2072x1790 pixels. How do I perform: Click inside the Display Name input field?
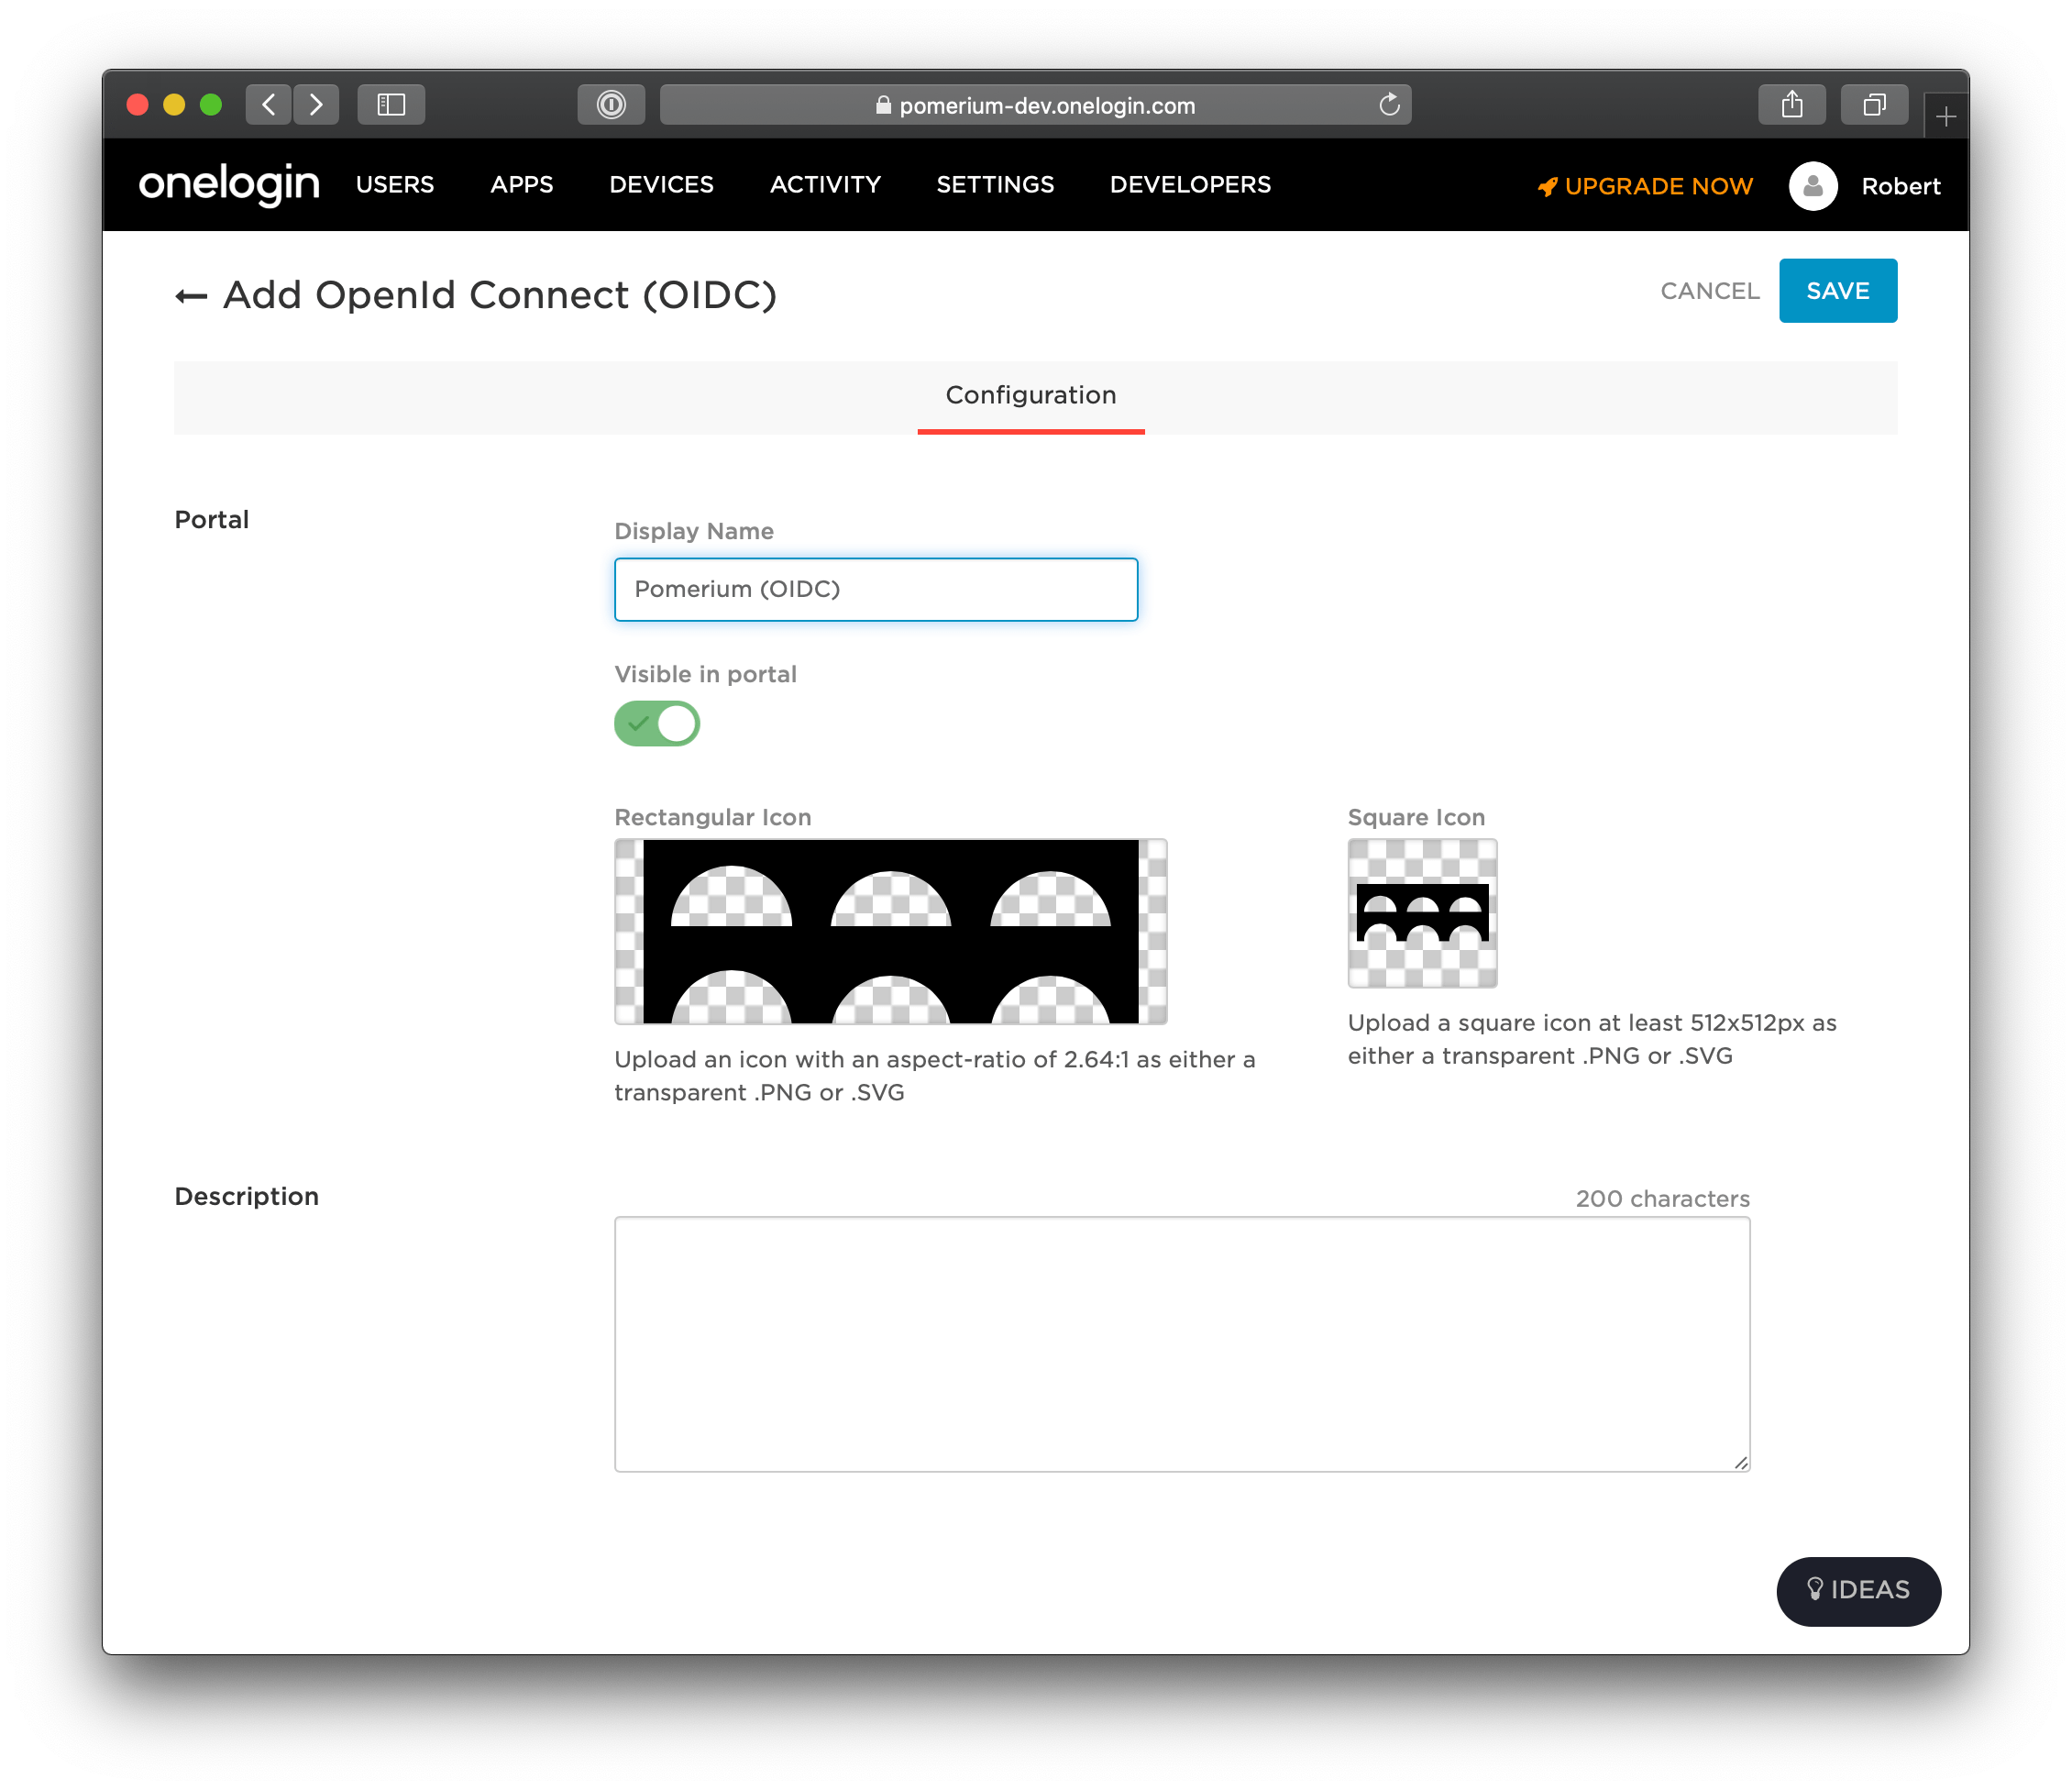pos(876,589)
